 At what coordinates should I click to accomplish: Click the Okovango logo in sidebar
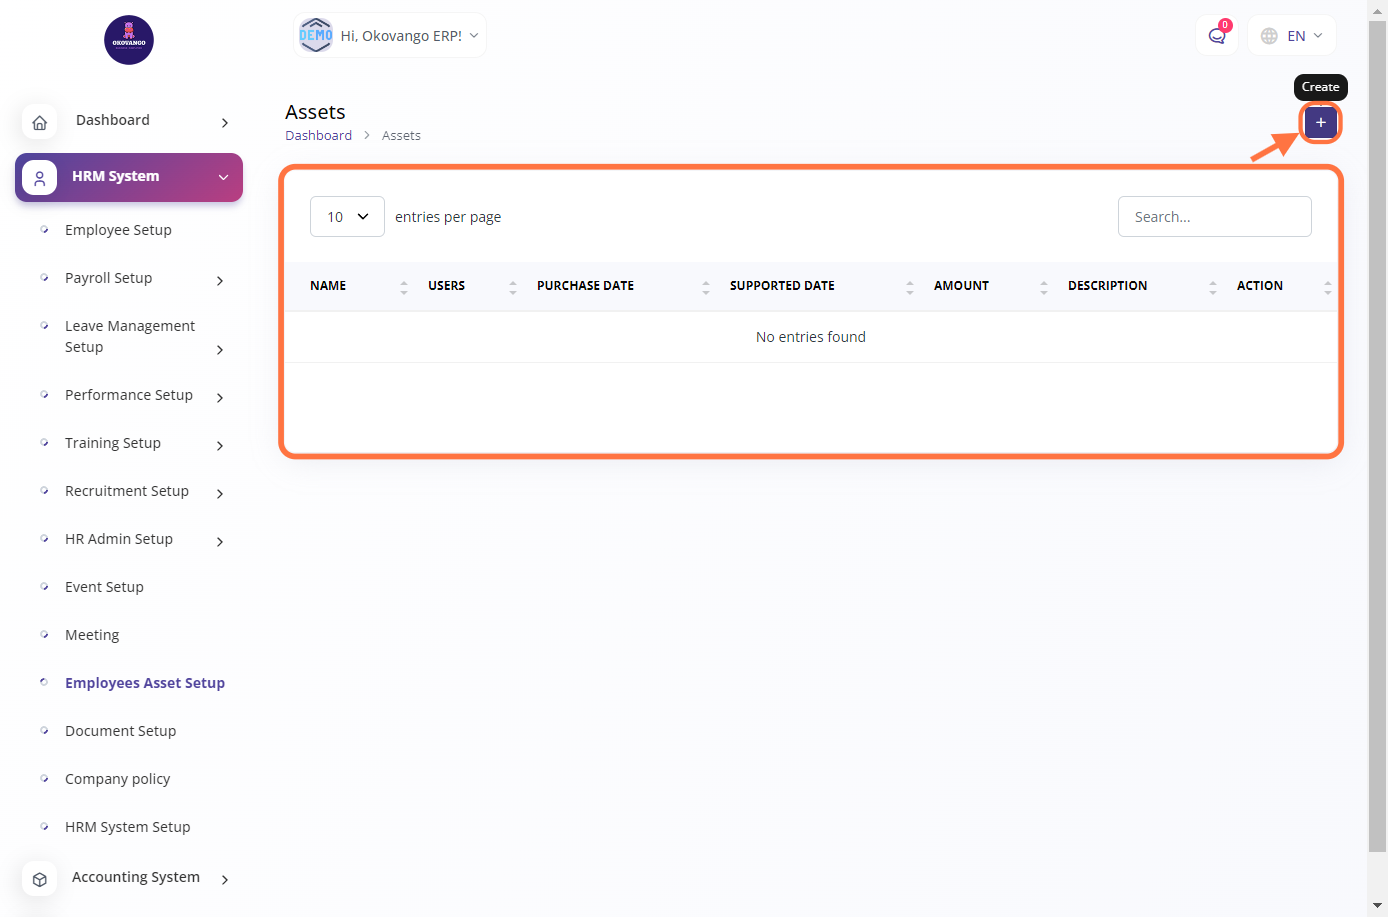129,40
